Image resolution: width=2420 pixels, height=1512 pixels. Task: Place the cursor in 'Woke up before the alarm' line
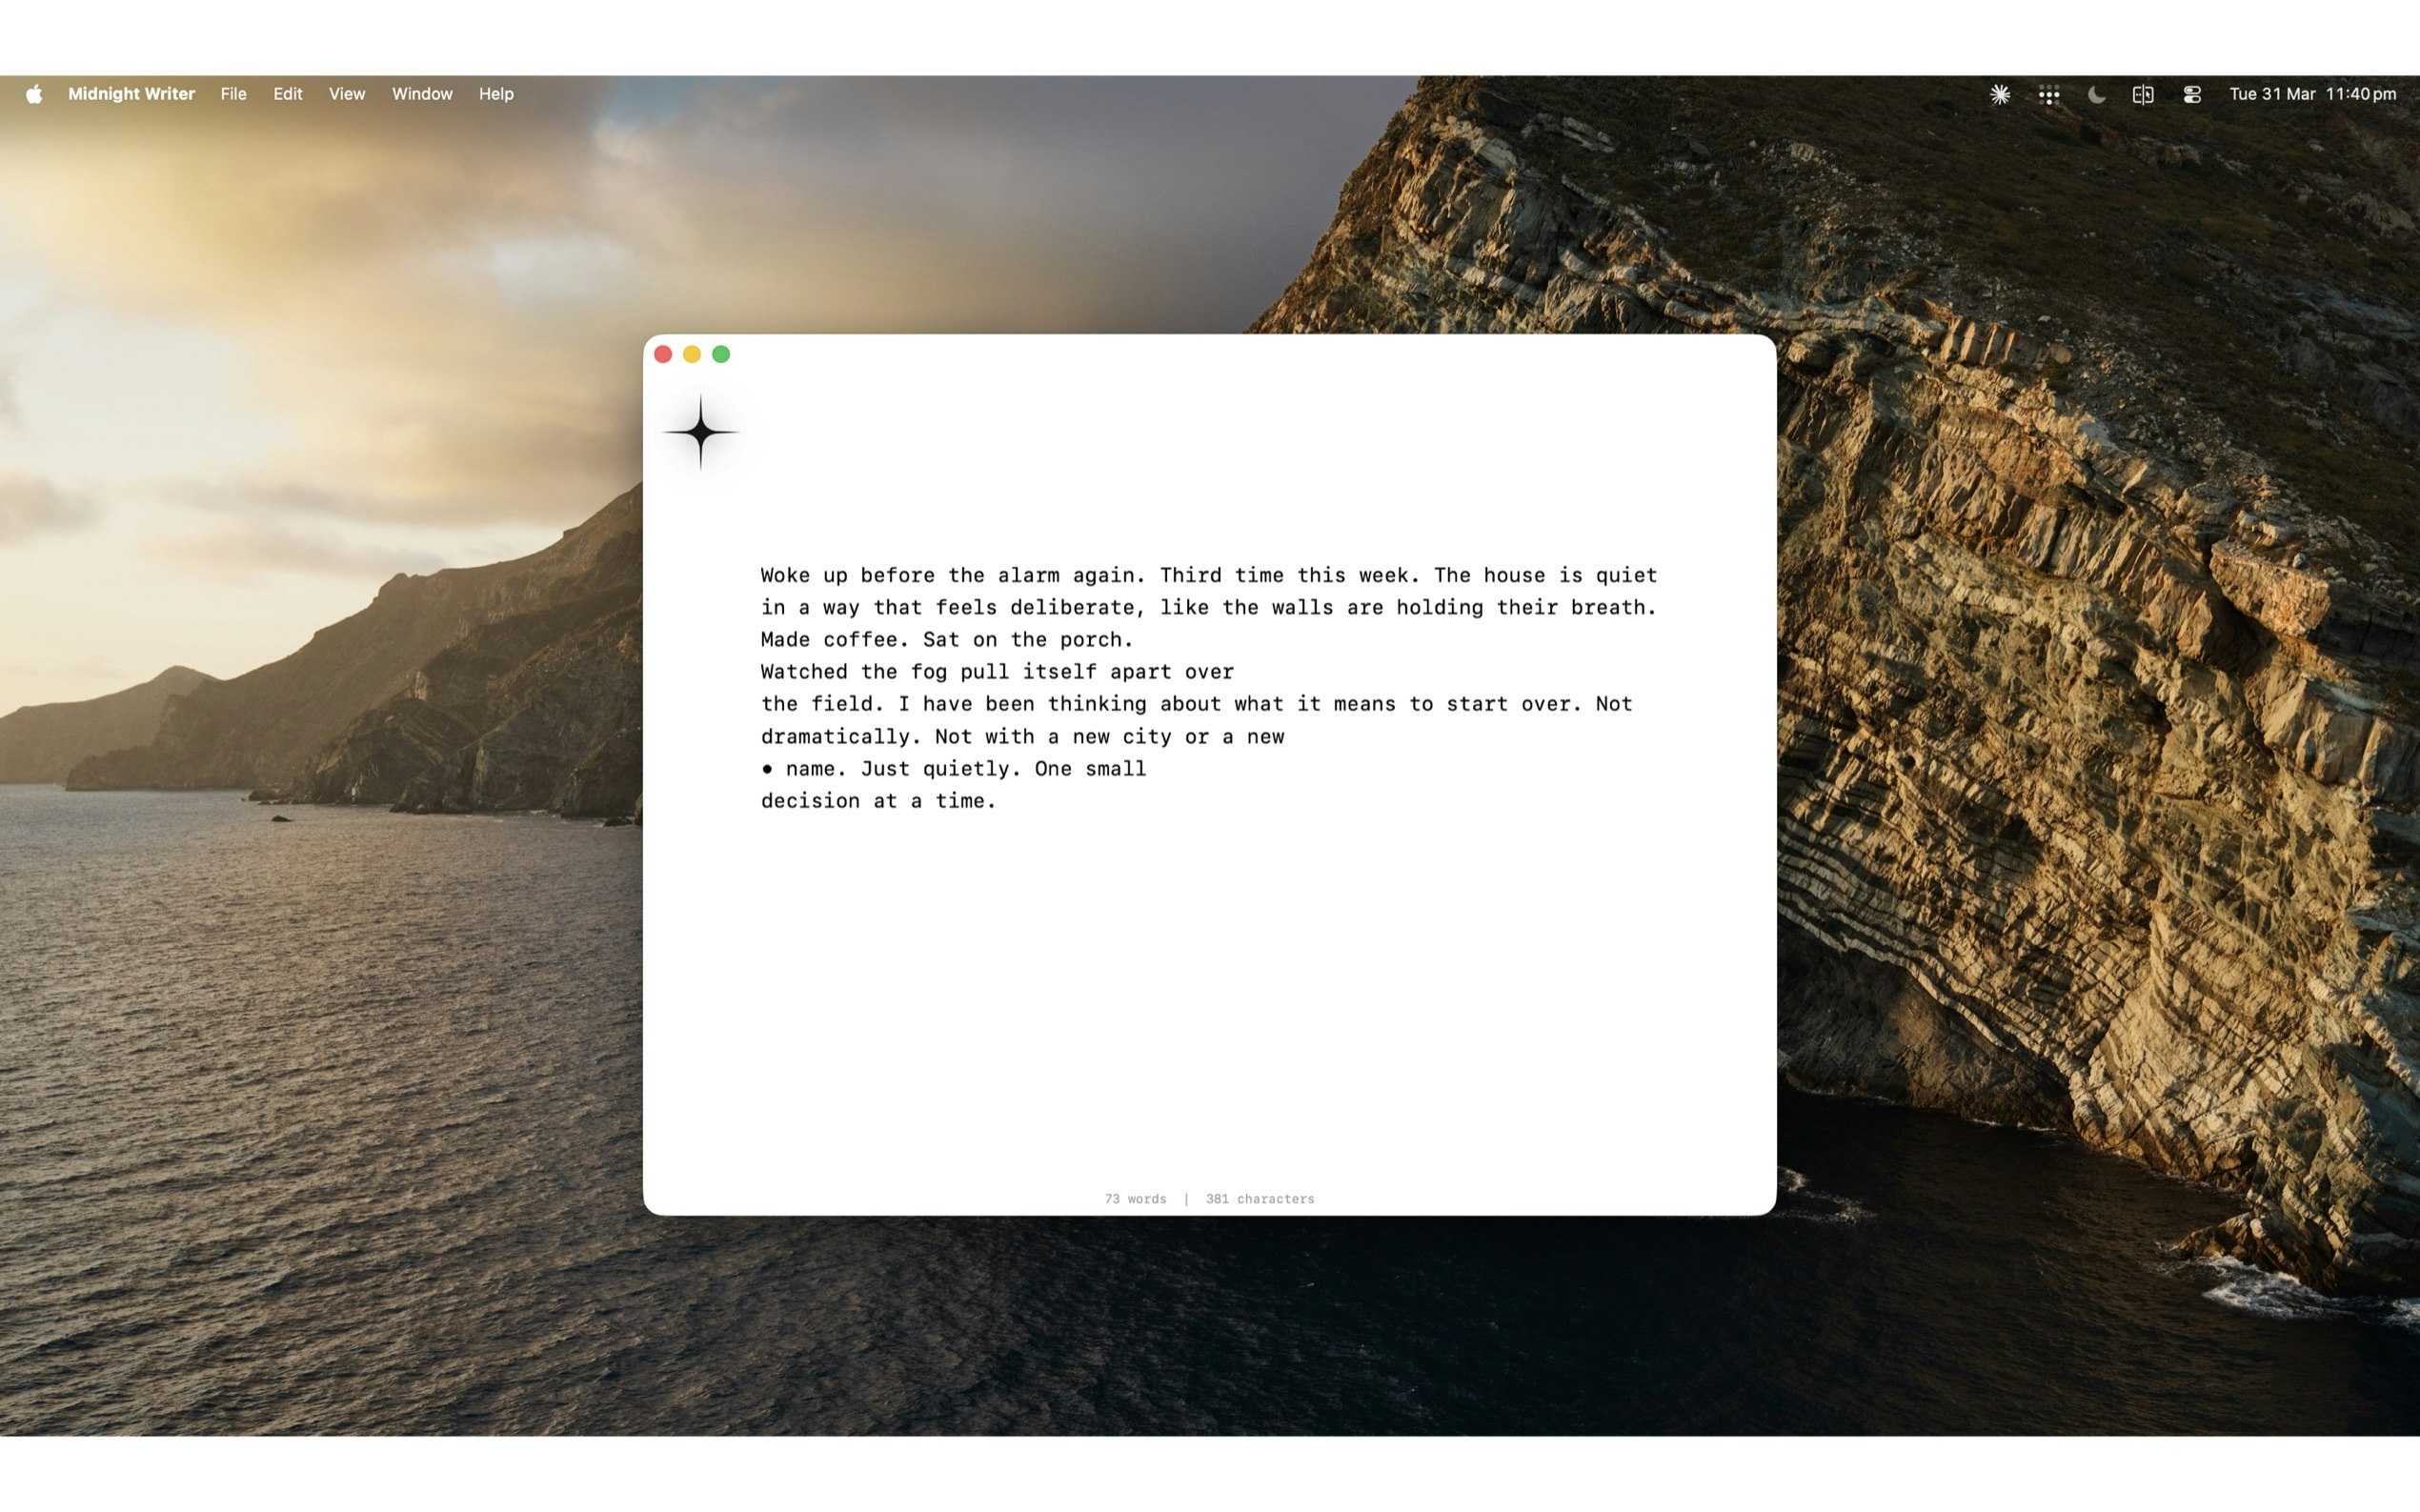click(x=1209, y=575)
